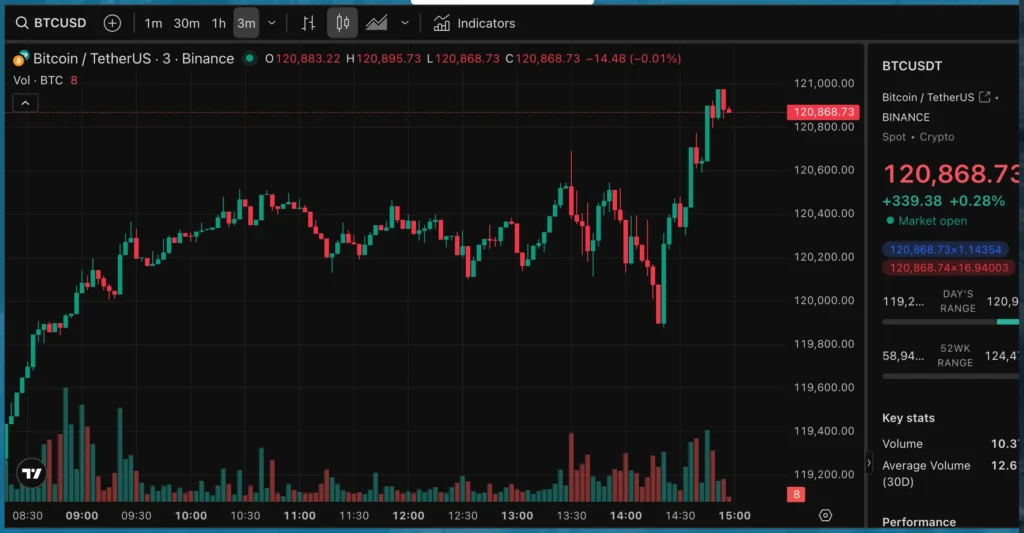The image size is (1024, 533).
Task: Switch to the 30m timeframe
Action: point(187,22)
